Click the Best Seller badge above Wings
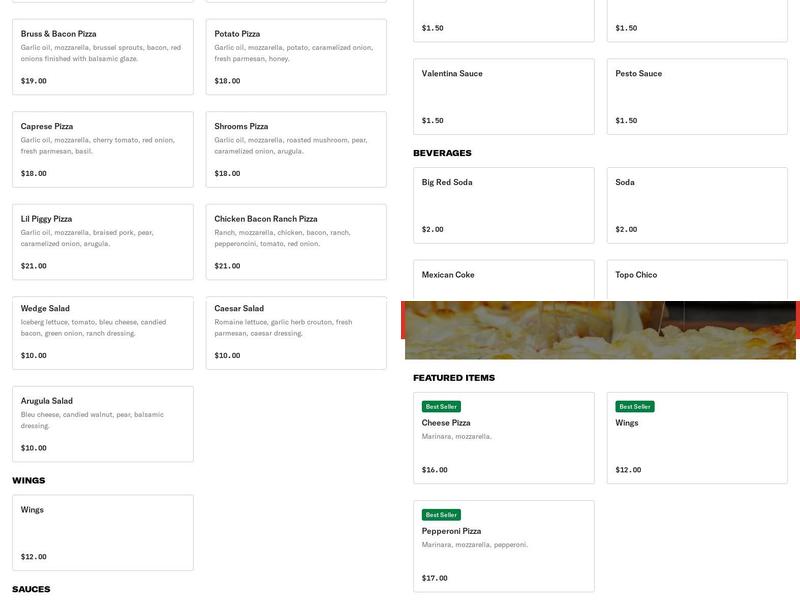Viewport: 800px width, 600px height. pos(635,407)
